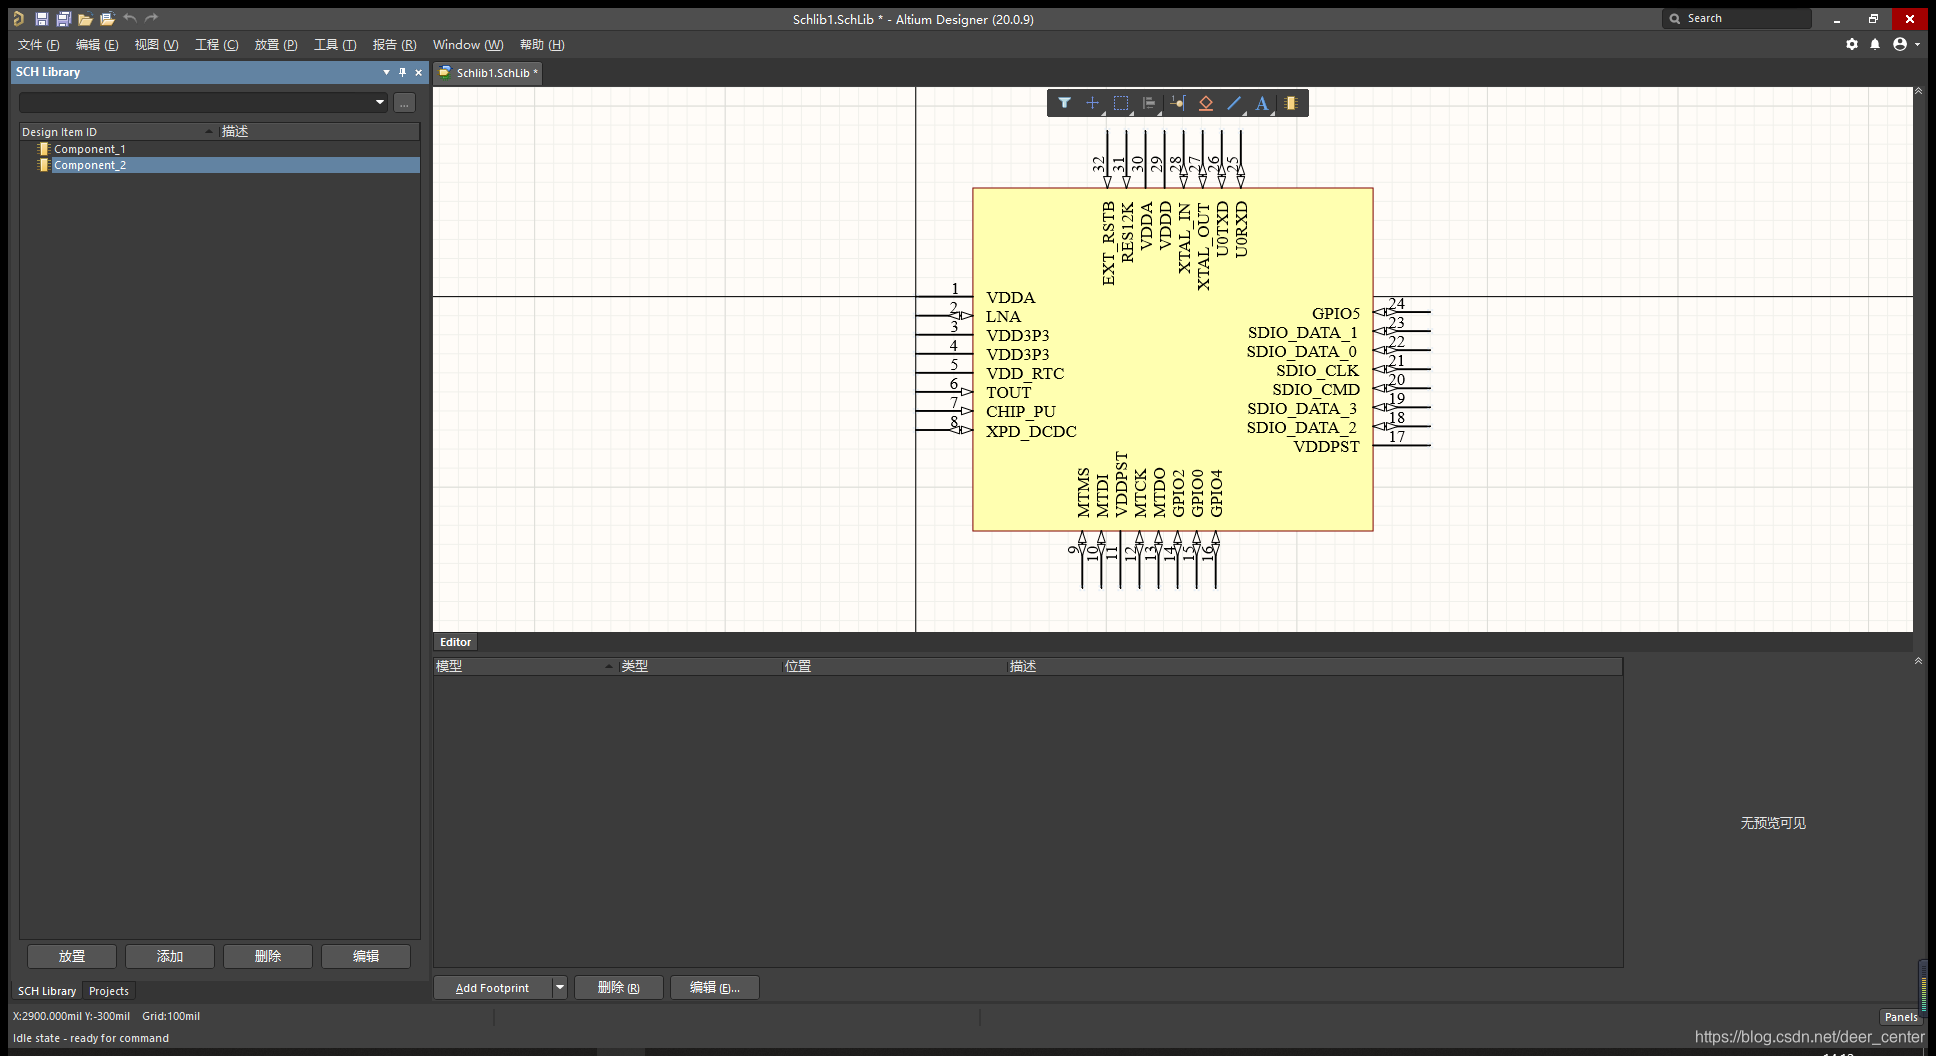This screenshot has height=1056, width=1936.
Task: Click the Undo arrow icon
Action: click(x=130, y=19)
